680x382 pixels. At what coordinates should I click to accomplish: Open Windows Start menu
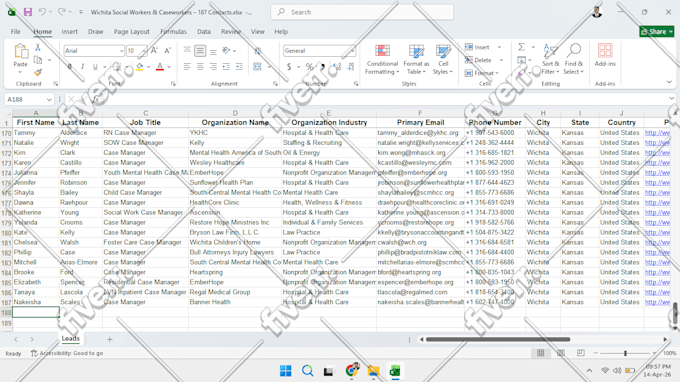285,371
